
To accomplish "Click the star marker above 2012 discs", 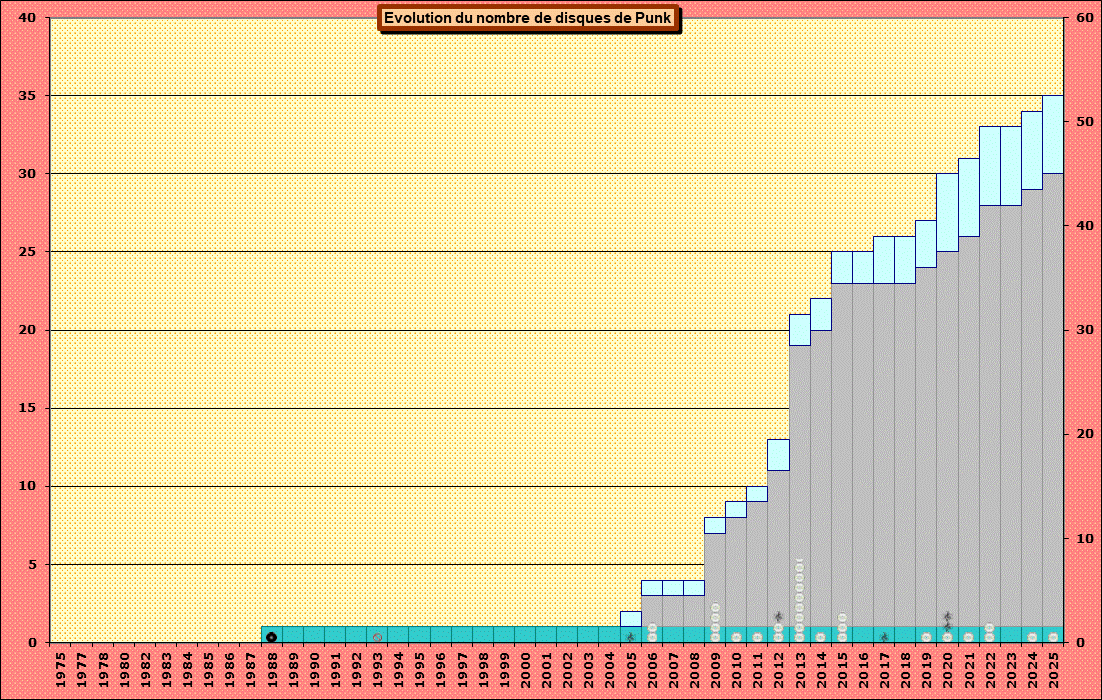I will [778, 617].
